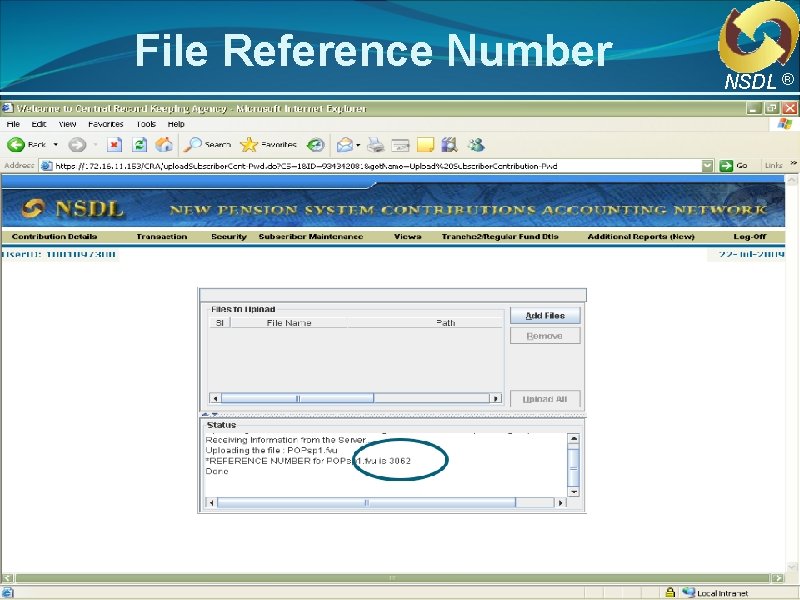800x600 pixels.
Task: Click down arrow of Status scrollbar
Action: 573,492
